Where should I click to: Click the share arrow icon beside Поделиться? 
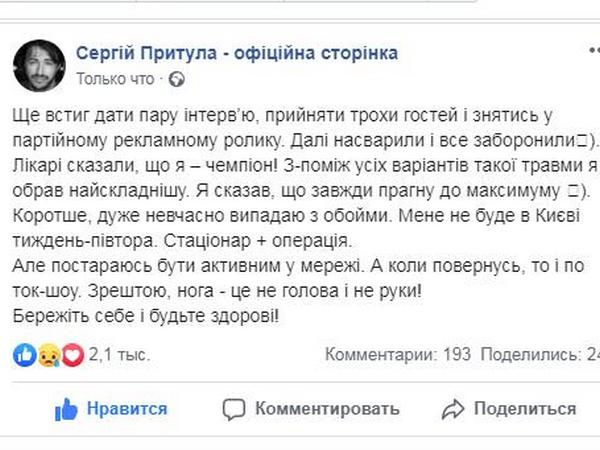[453, 408]
